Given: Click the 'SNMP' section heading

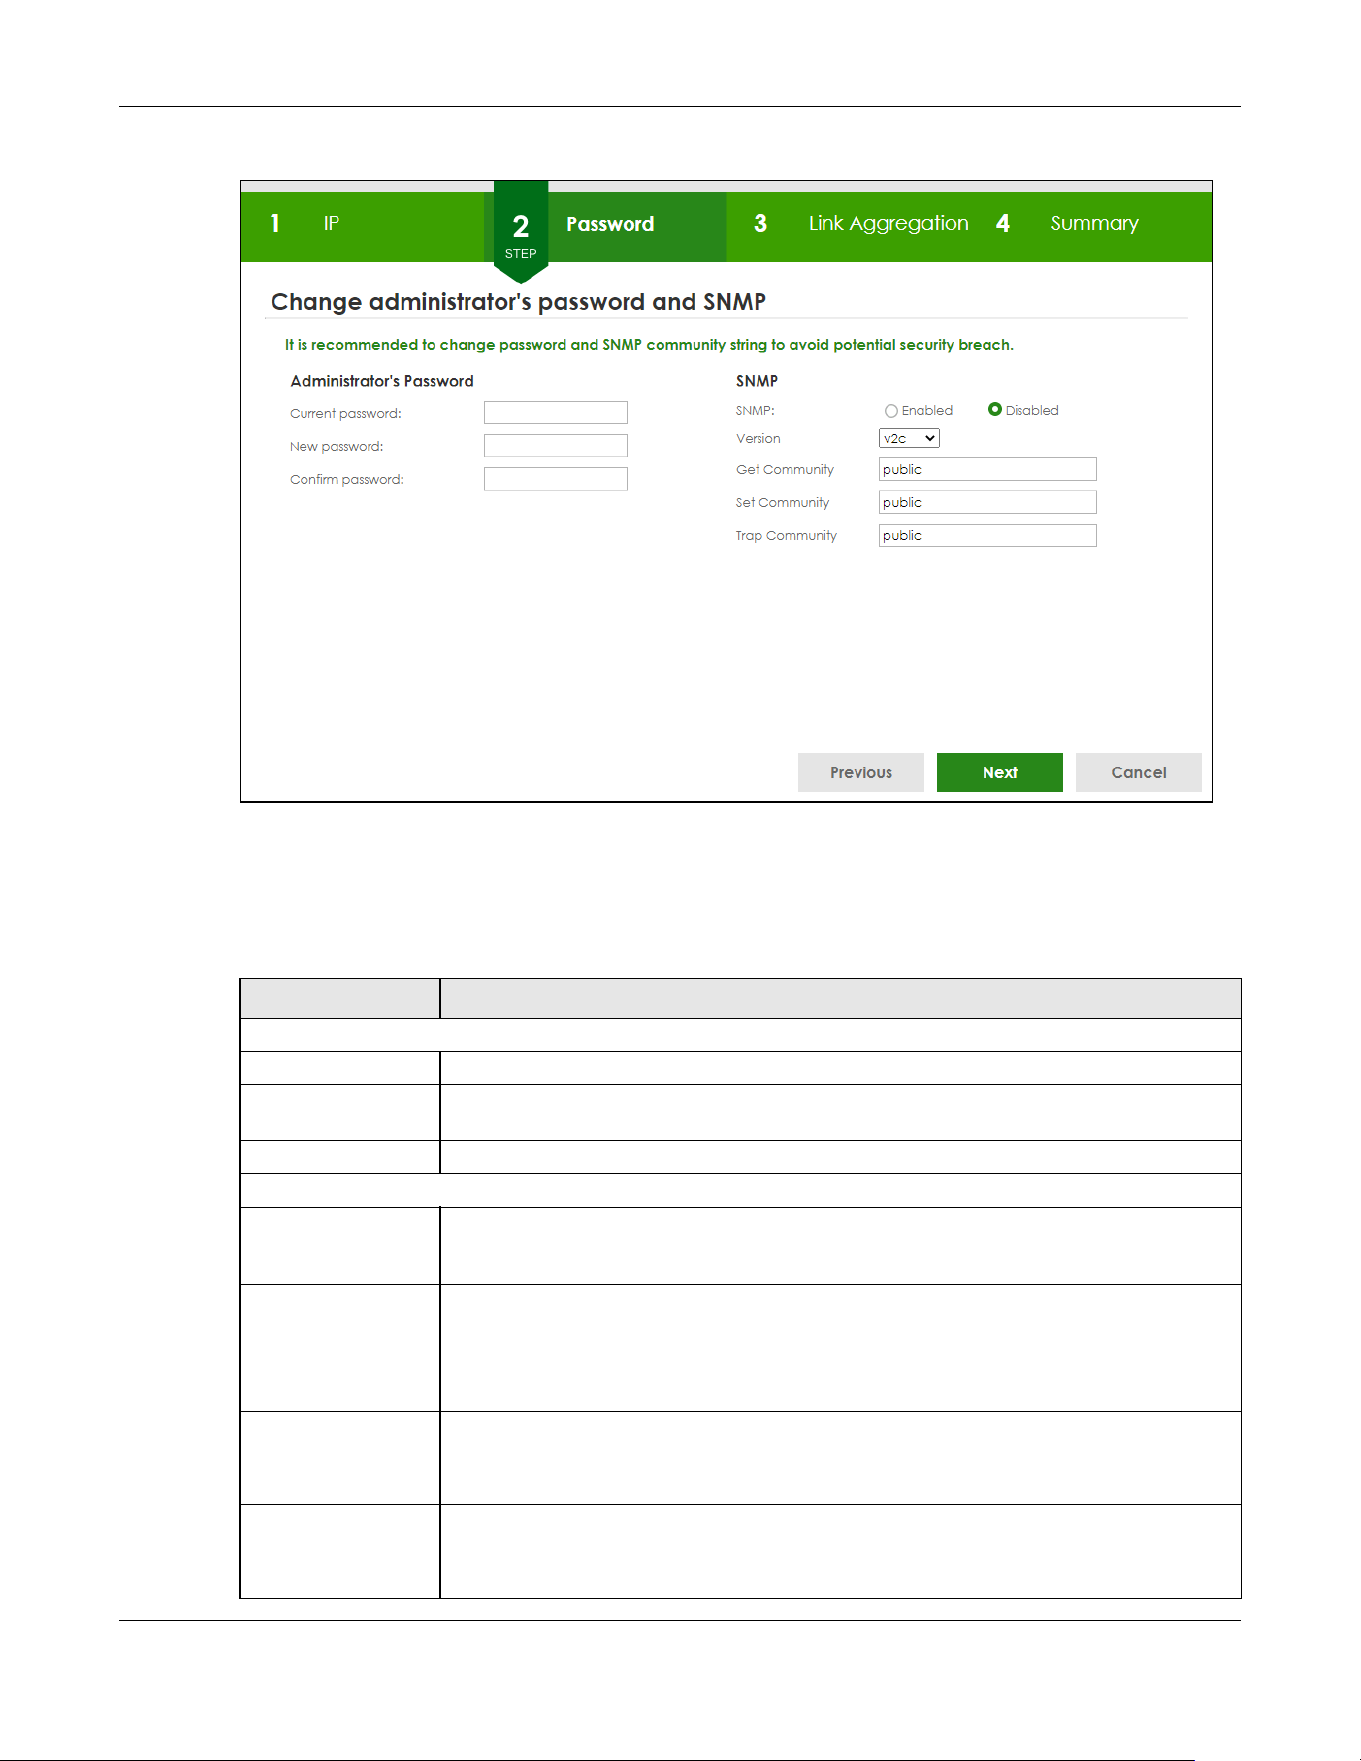Looking at the screenshot, I should 757,381.
